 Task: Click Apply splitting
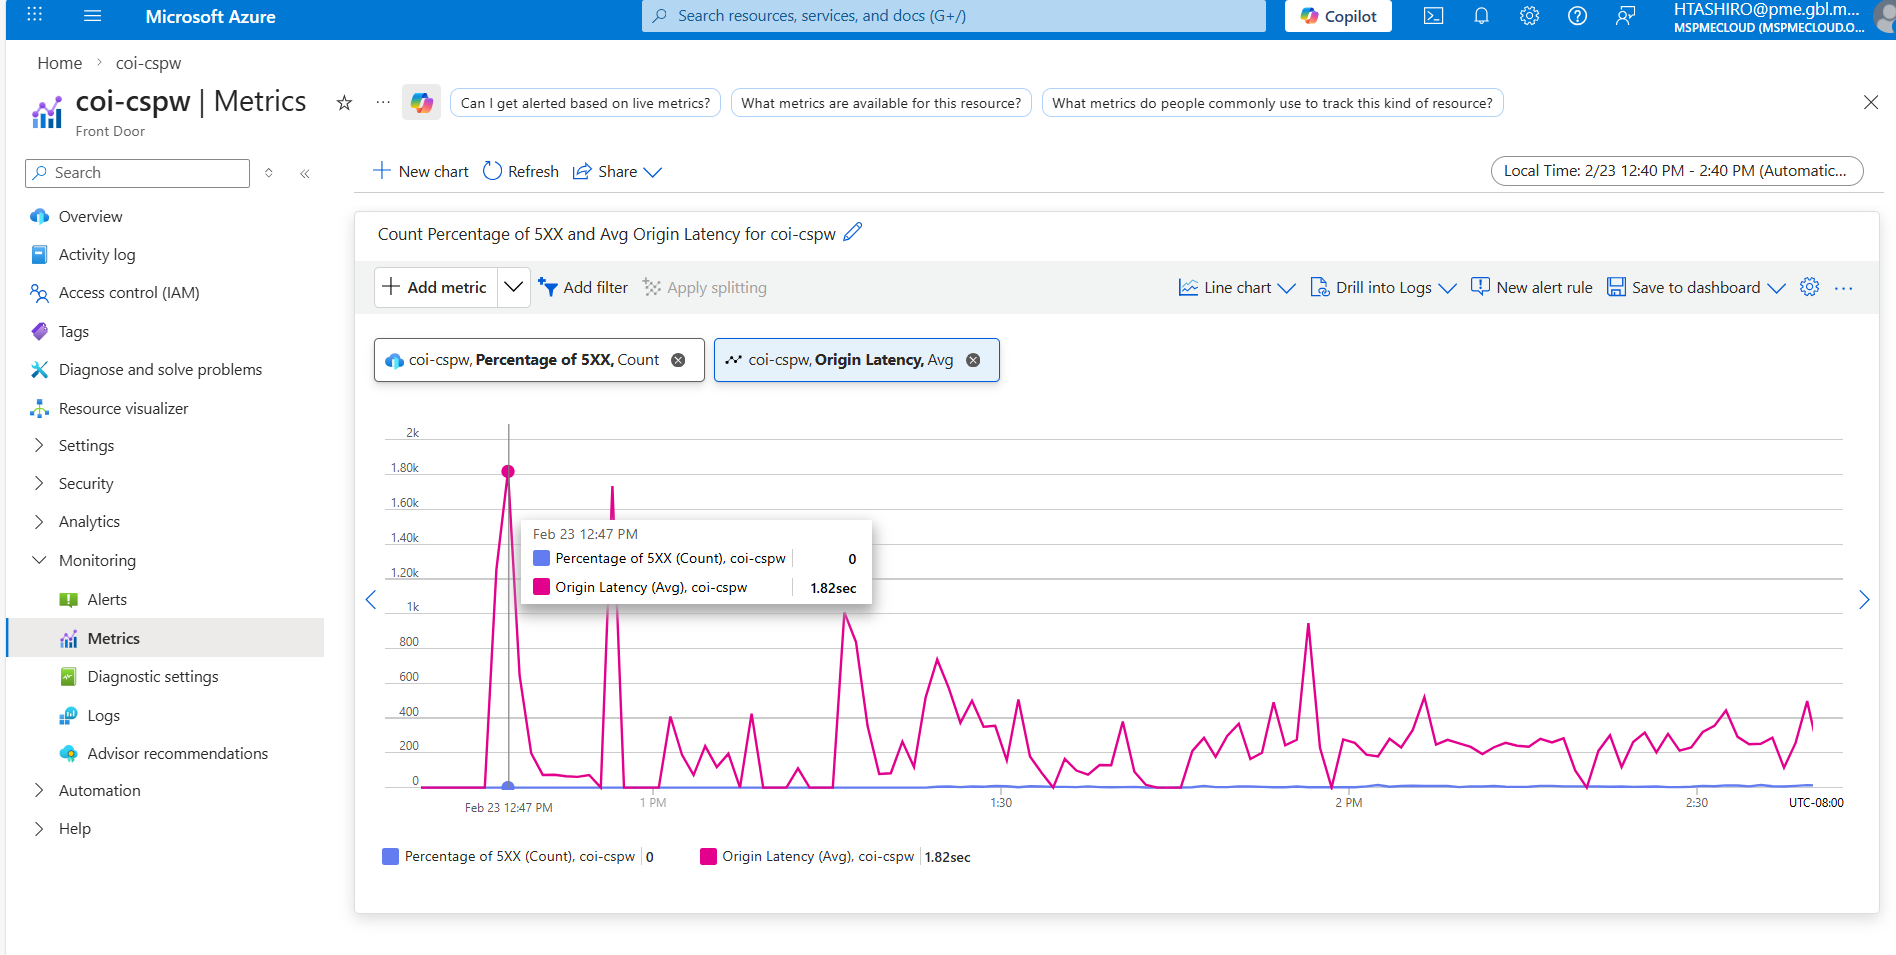point(705,287)
